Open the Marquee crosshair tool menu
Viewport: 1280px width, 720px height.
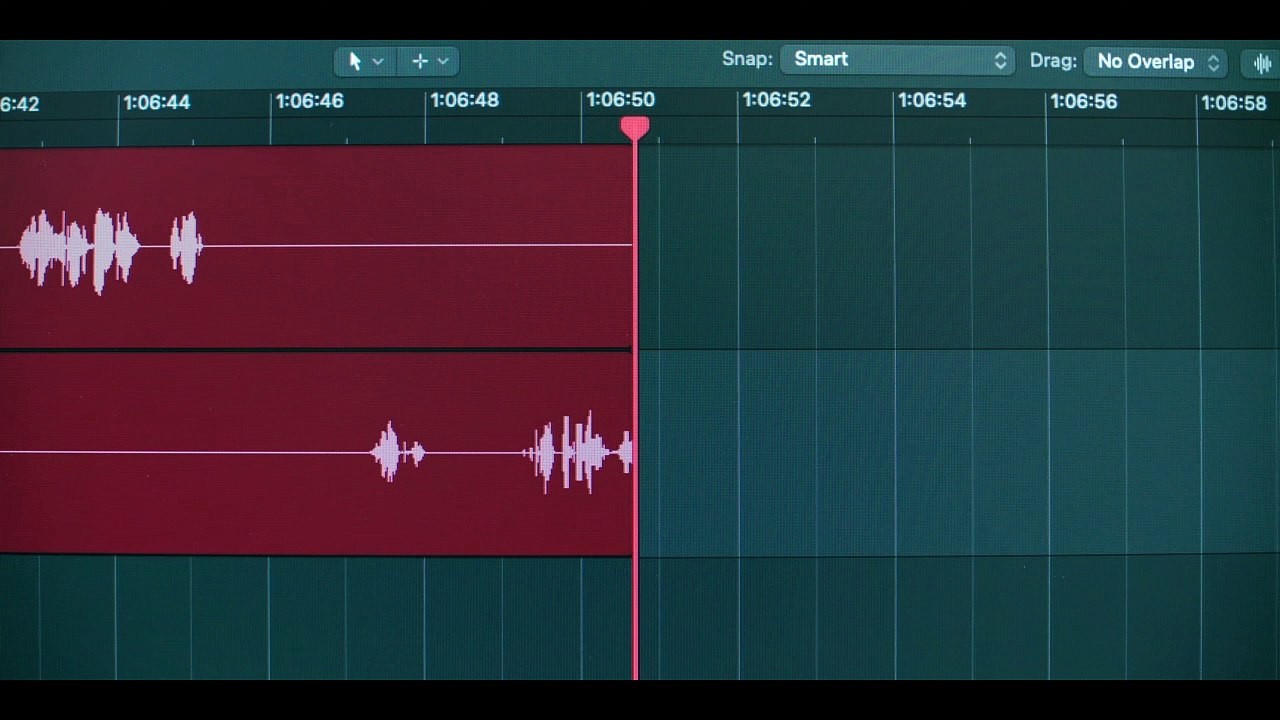pyautogui.click(x=429, y=61)
